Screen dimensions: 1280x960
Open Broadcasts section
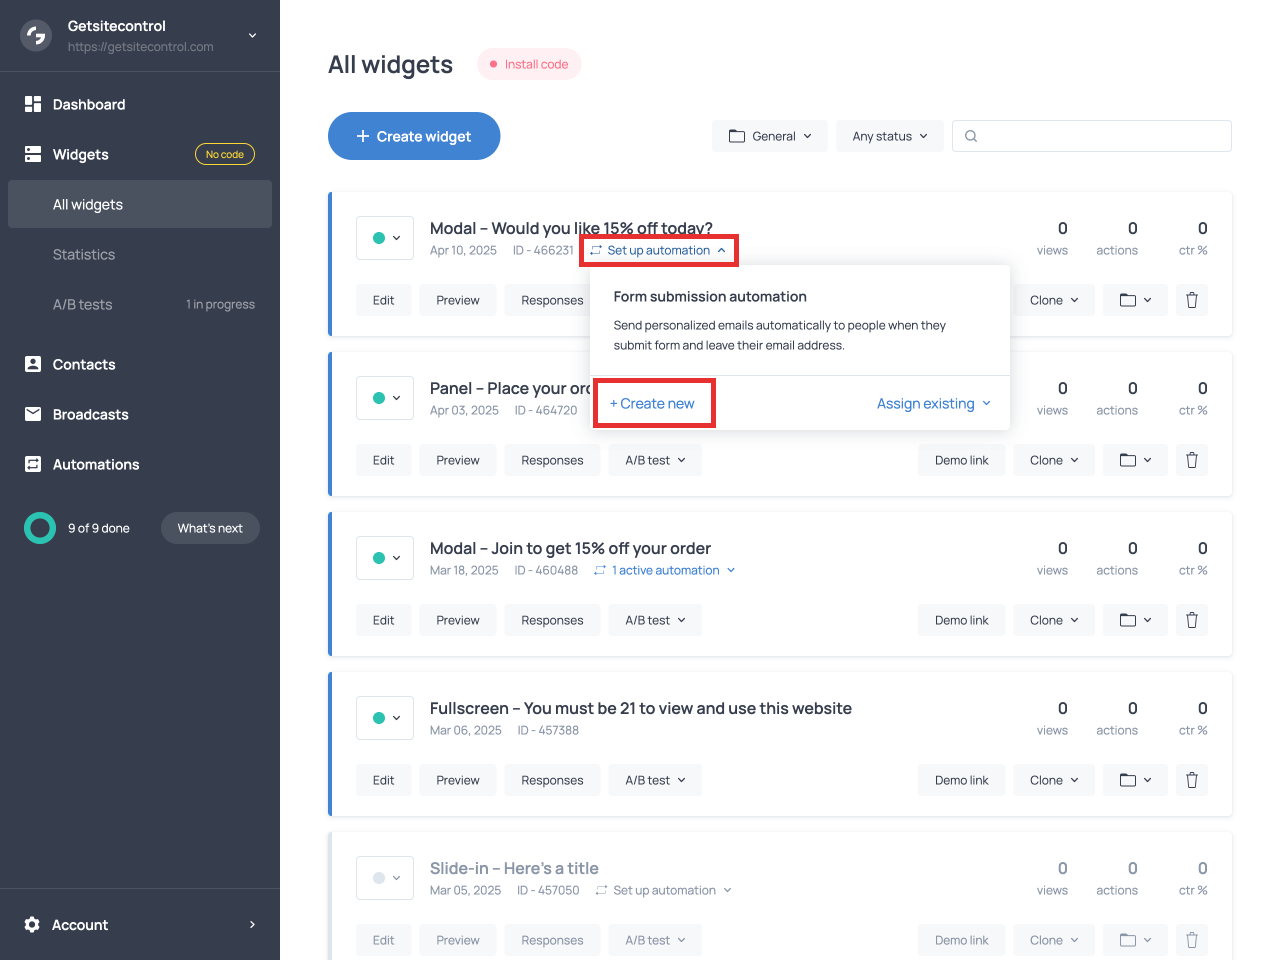tap(90, 414)
